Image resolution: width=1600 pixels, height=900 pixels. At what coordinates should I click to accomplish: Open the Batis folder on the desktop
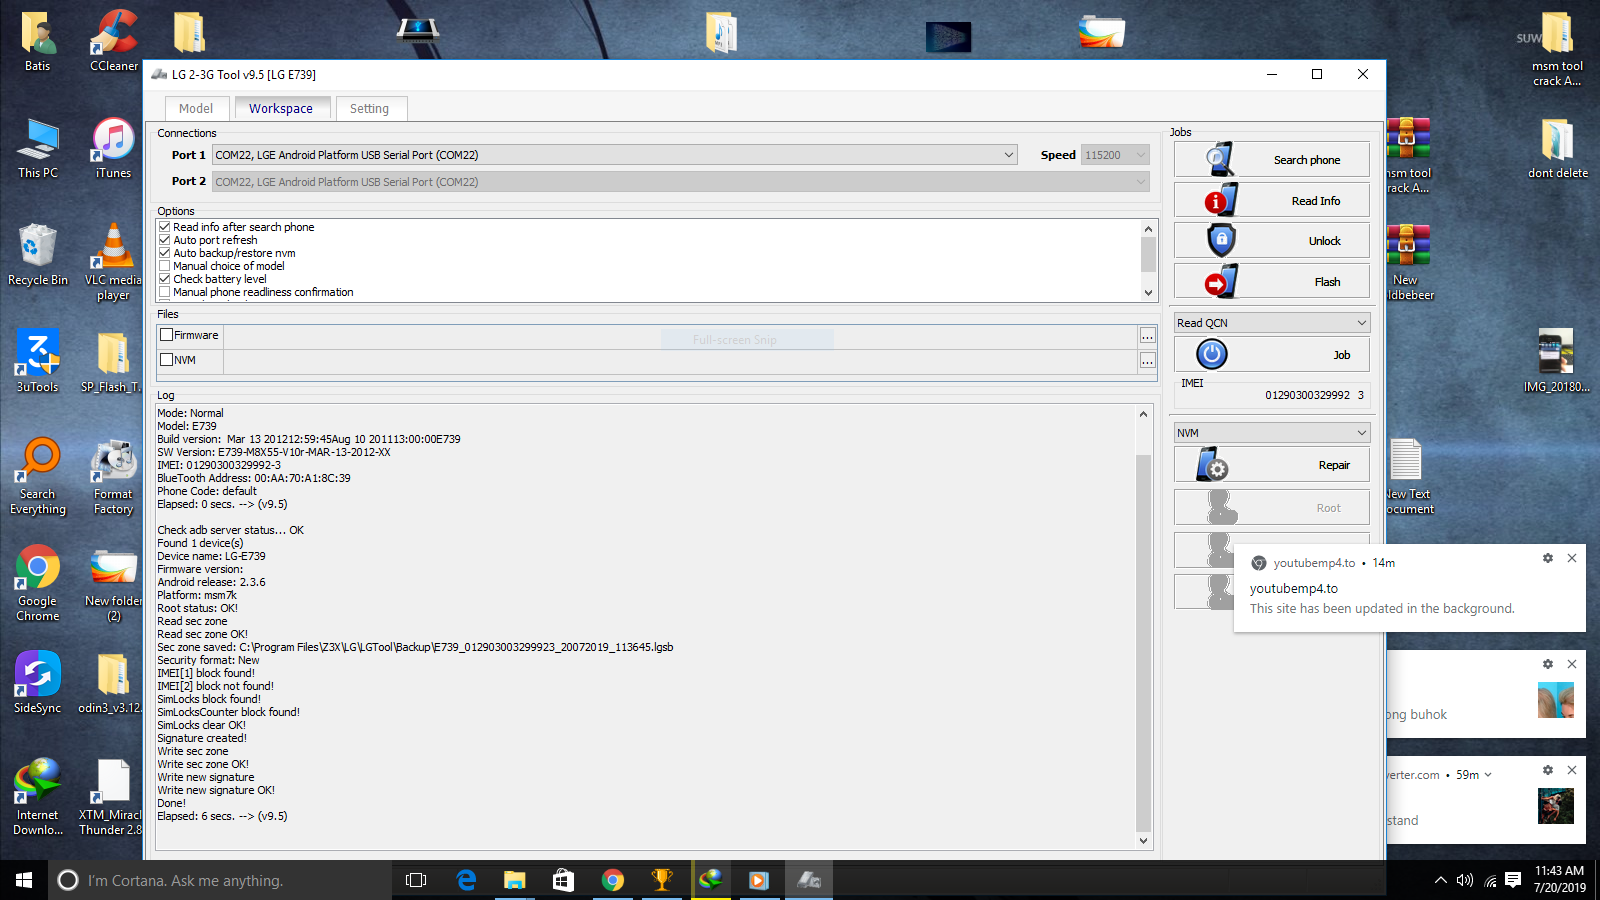[38, 41]
